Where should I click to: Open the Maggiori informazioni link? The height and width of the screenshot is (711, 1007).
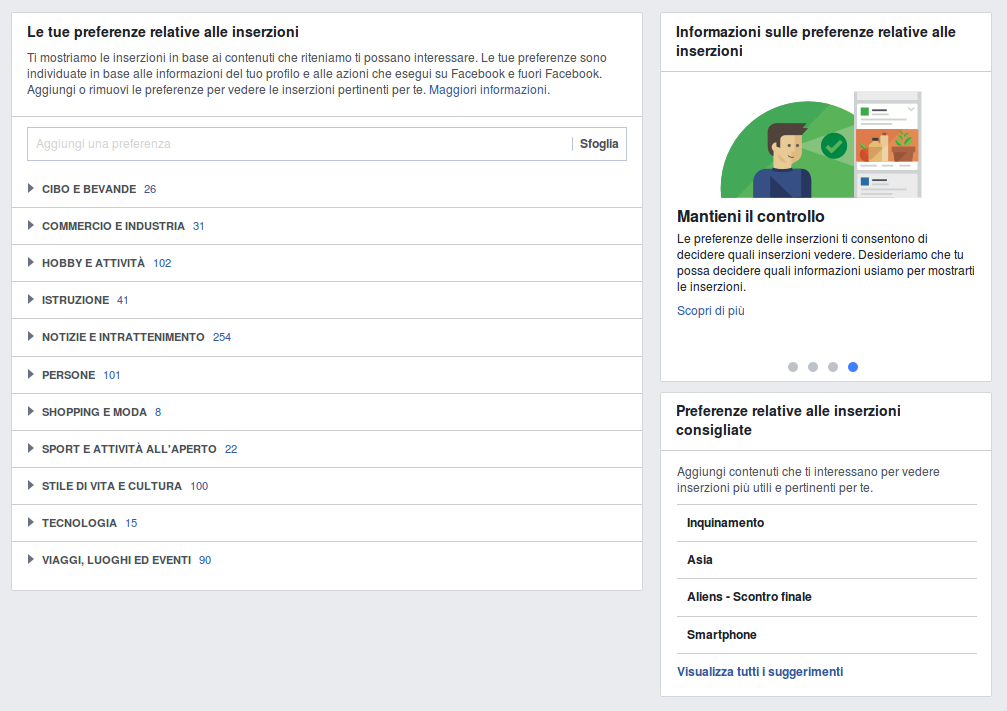click(x=488, y=90)
